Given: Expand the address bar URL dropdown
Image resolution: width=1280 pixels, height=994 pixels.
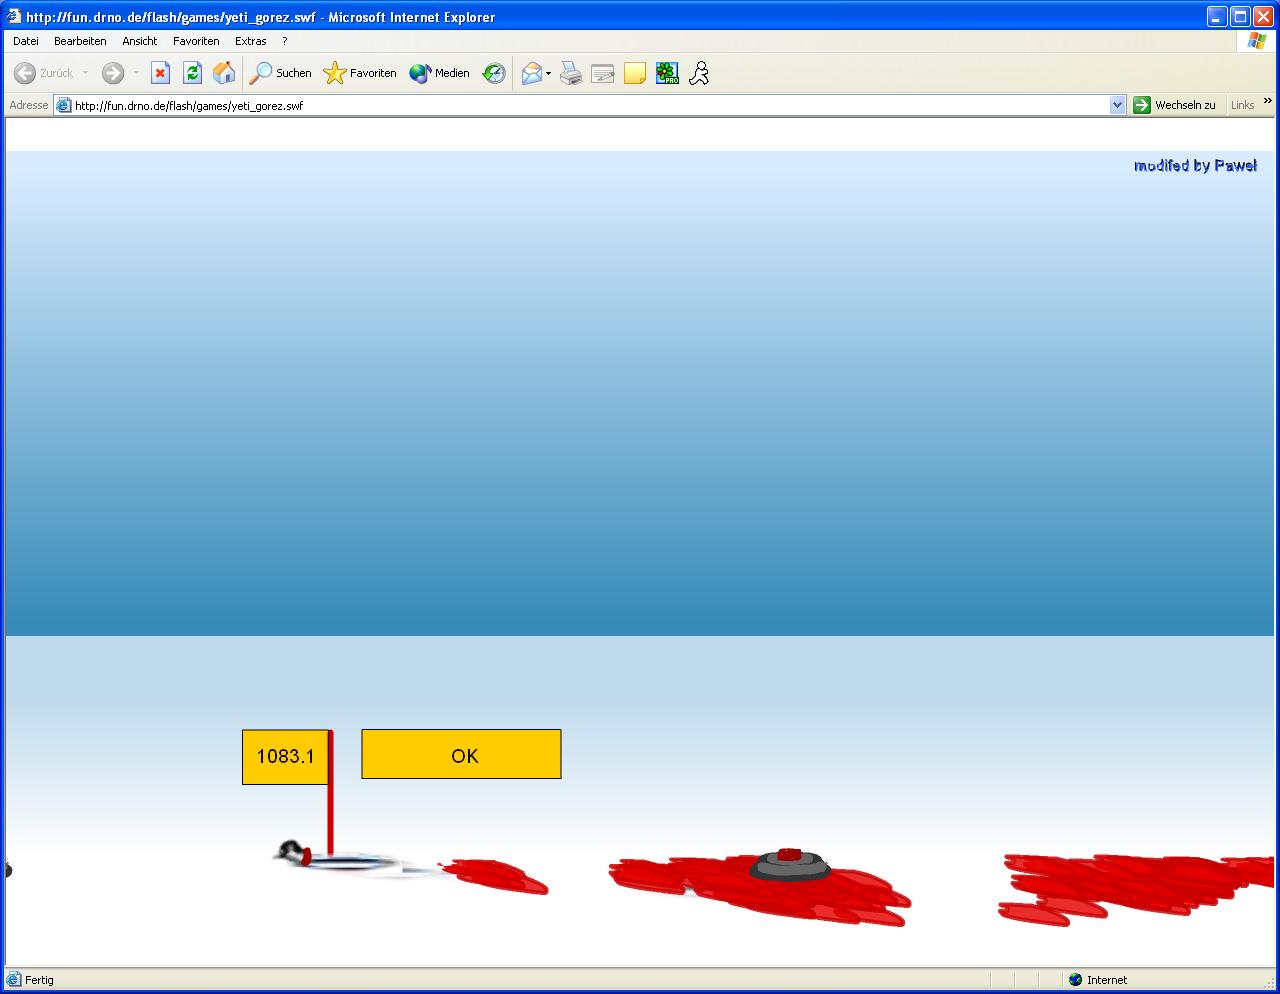Looking at the screenshot, I should point(1118,105).
